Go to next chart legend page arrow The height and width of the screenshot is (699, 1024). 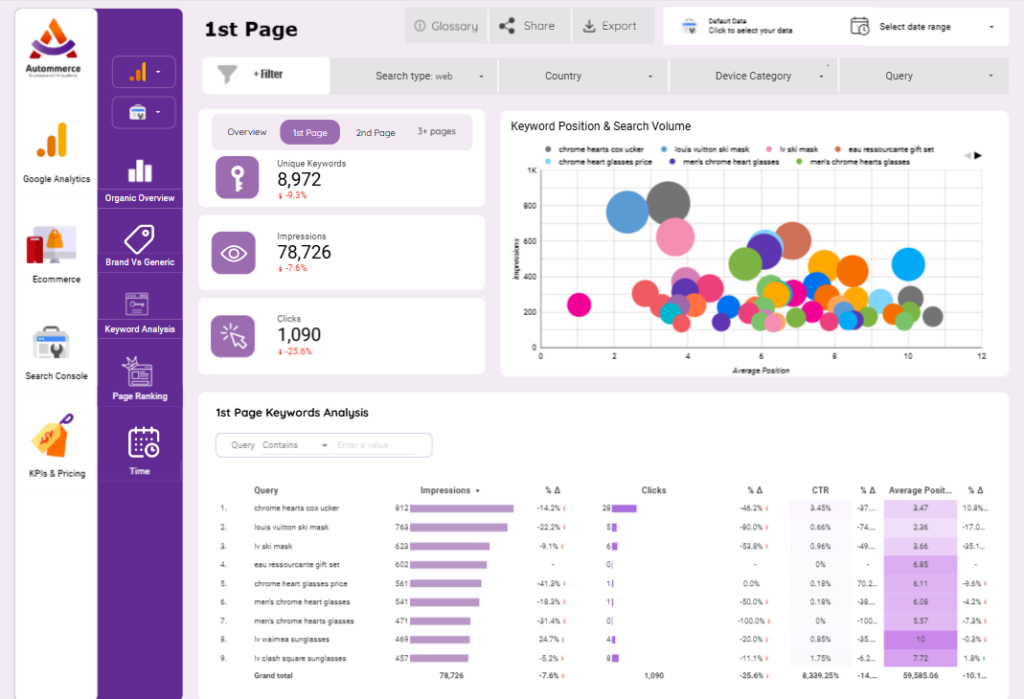tap(978, 155)
